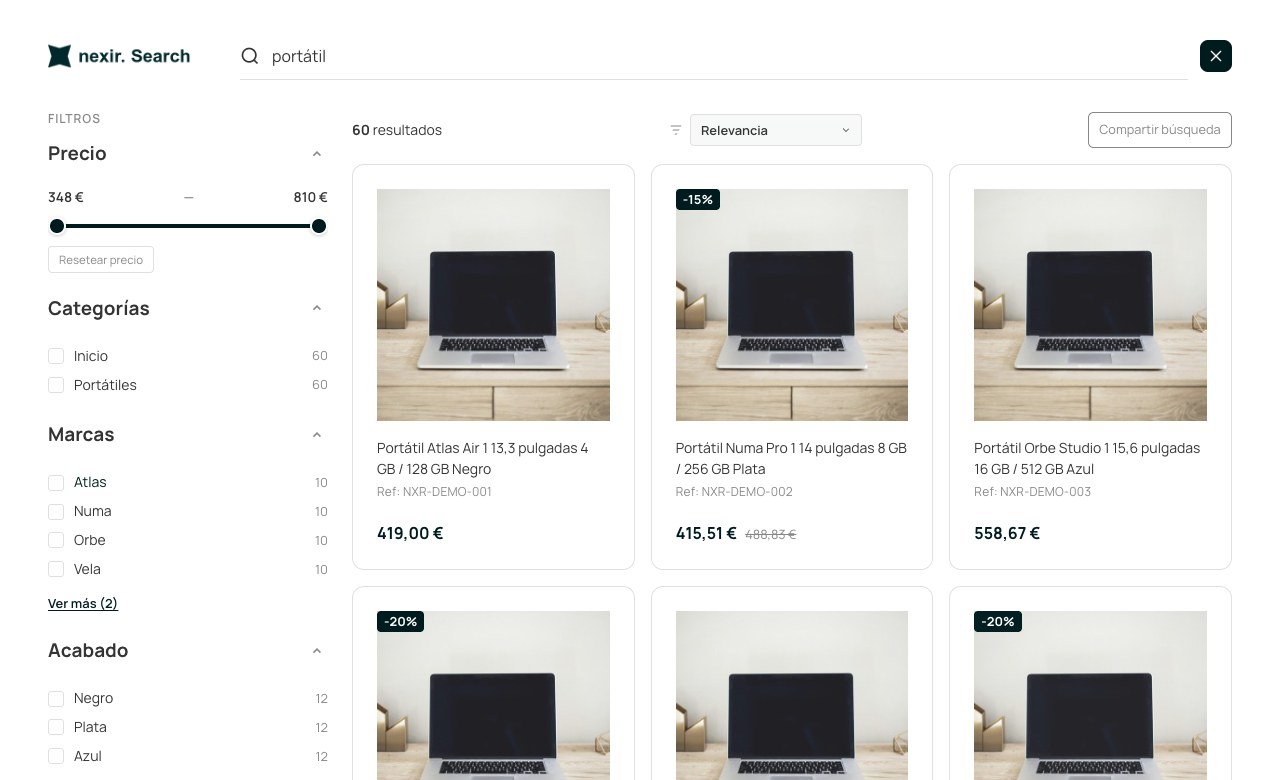Click the -15% discount badge

point(698,200)
